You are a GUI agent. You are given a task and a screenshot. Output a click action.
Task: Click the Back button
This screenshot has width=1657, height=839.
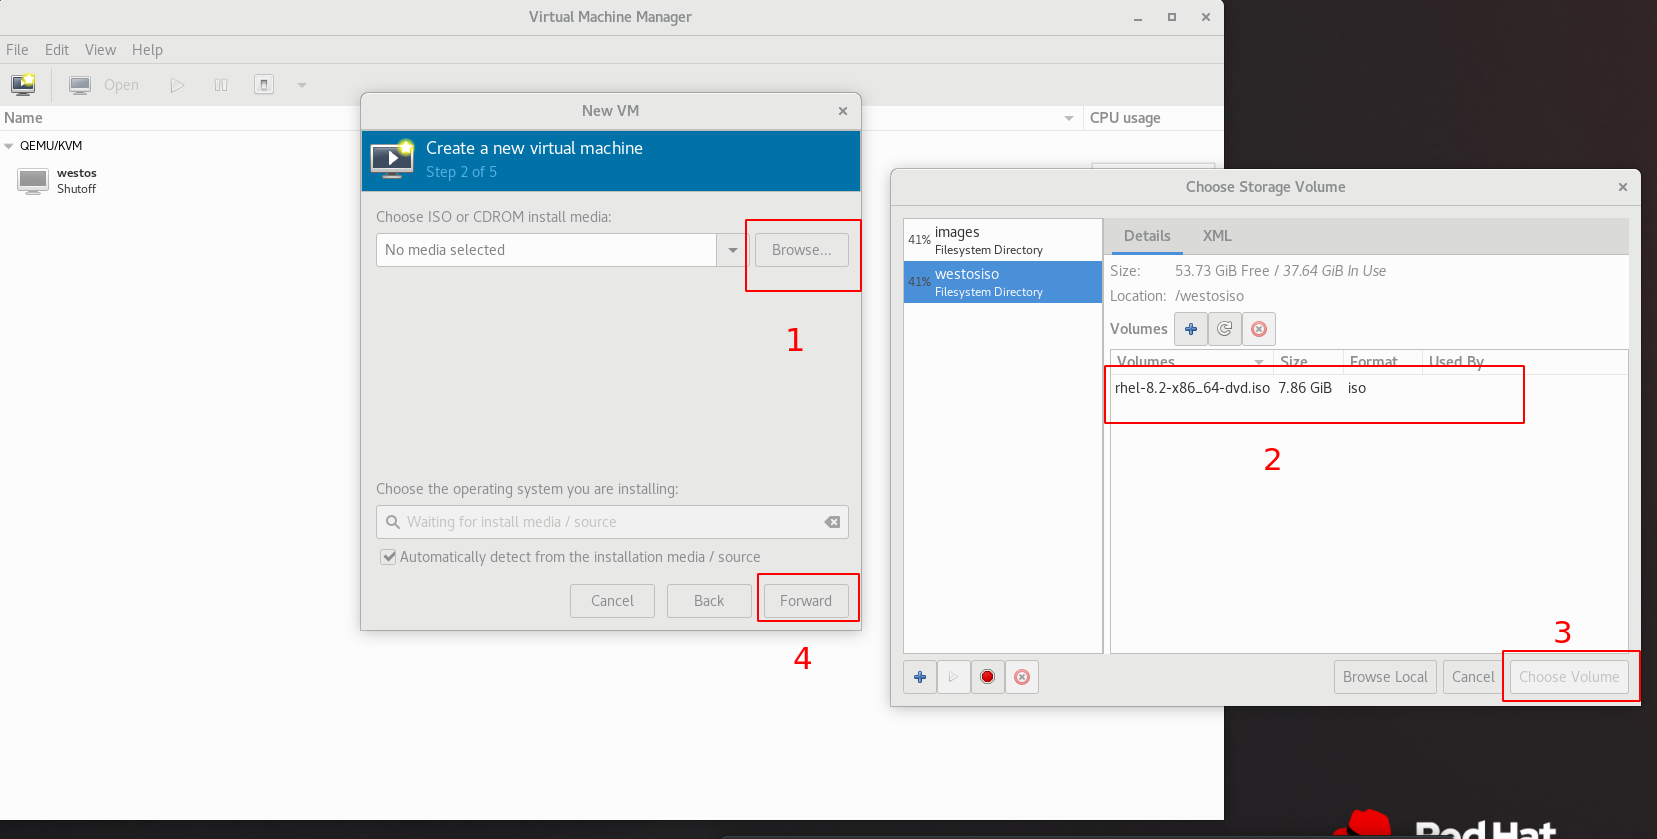(x=709, y=601)
